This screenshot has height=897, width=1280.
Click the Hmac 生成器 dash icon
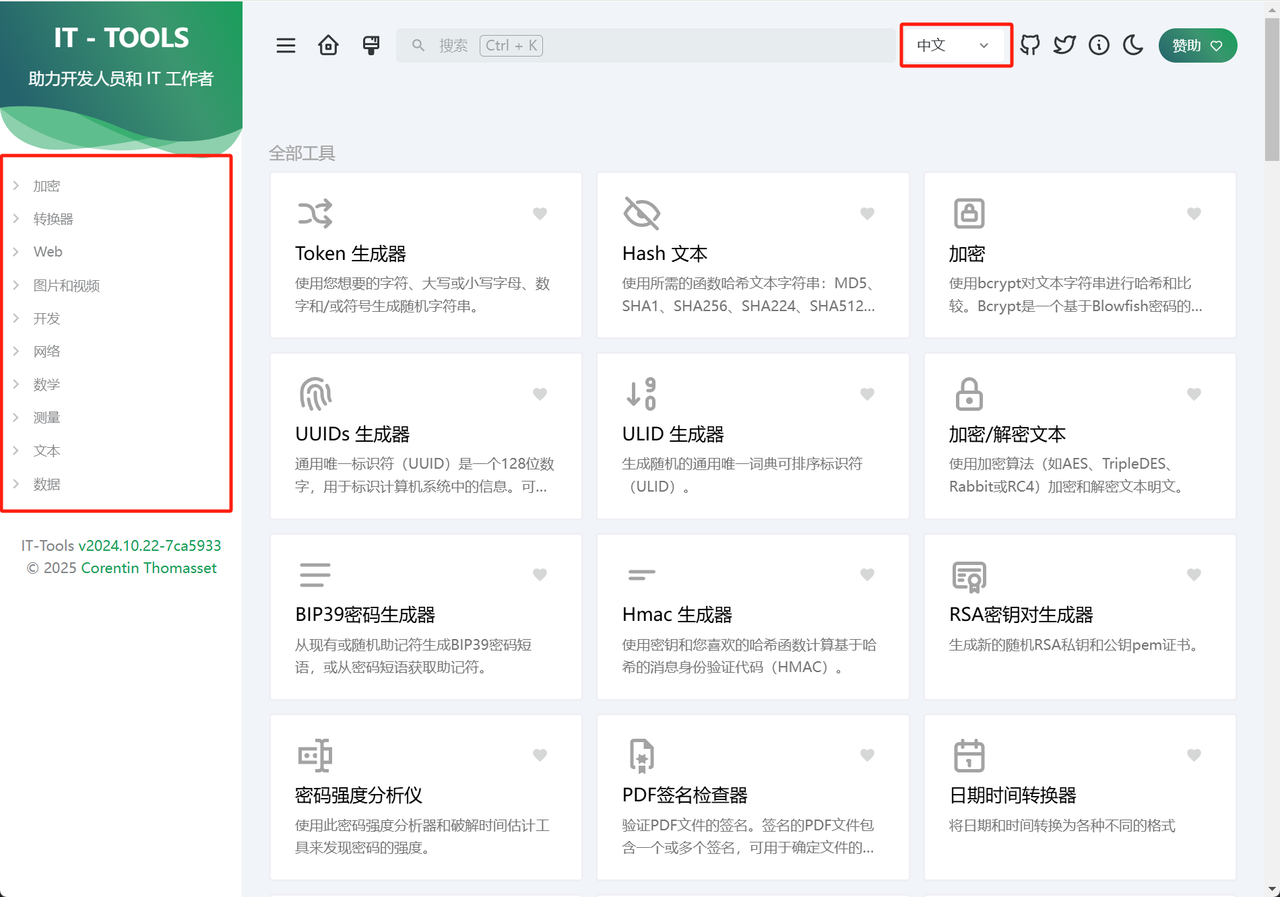click(641, 574)
